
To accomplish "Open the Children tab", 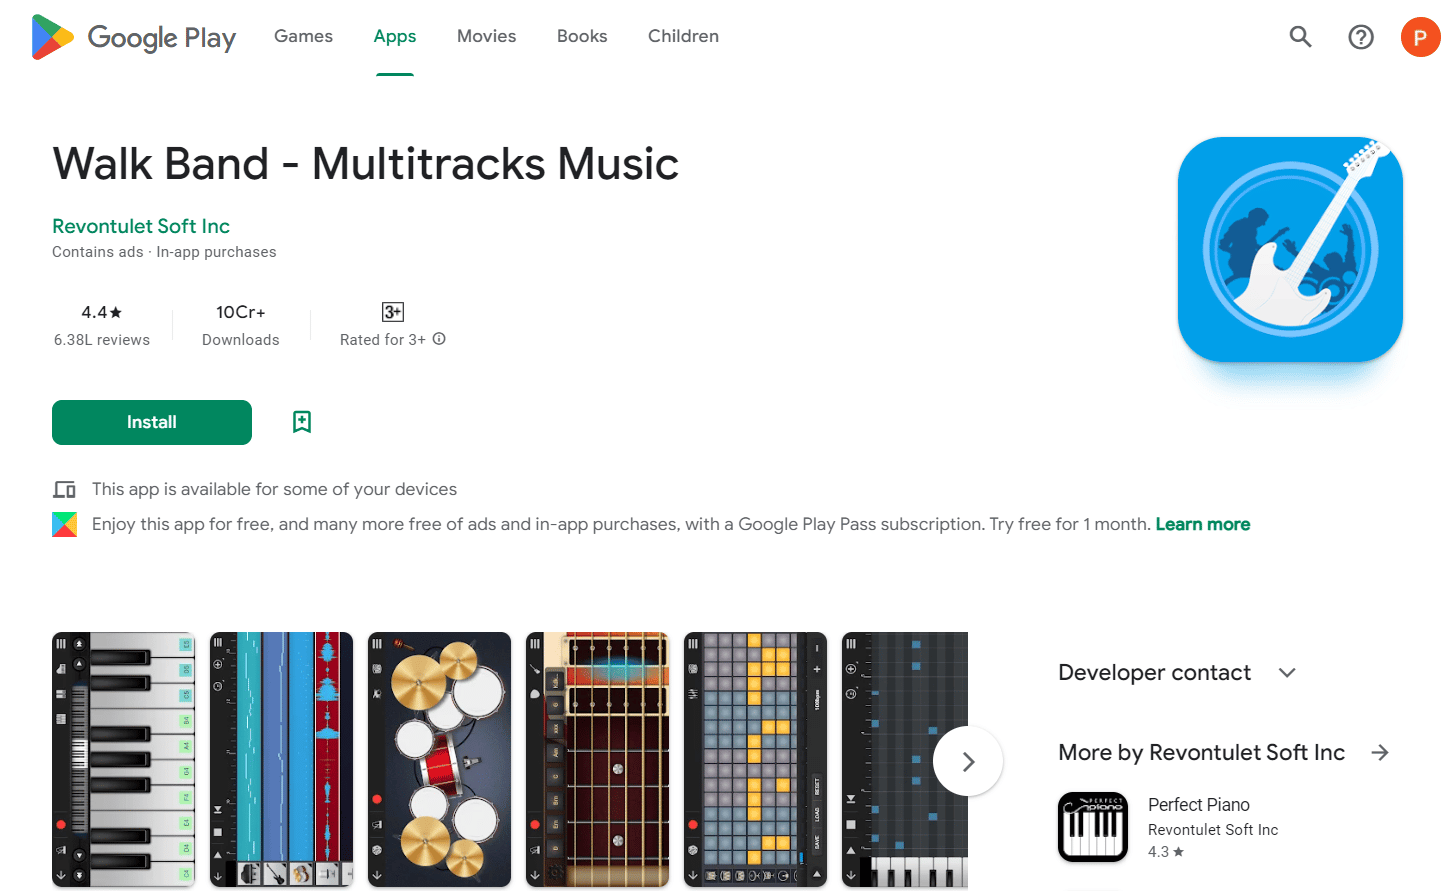I will click(683, 36).
